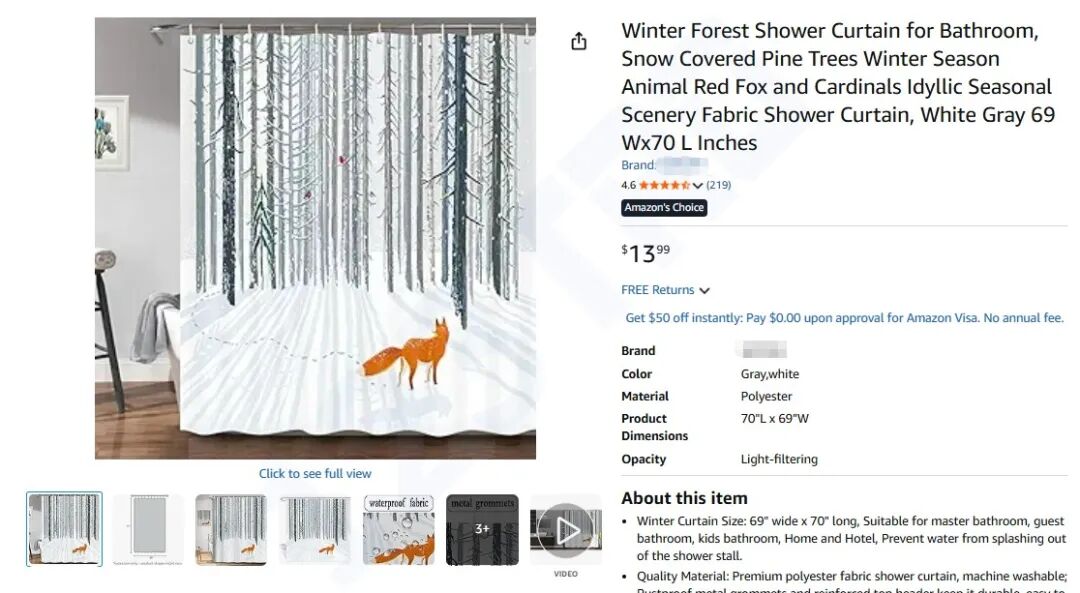The width and height of the screenshot is (1080, 593).
Task: Click 'Click to see full view' link
Action: coord(315,474)
